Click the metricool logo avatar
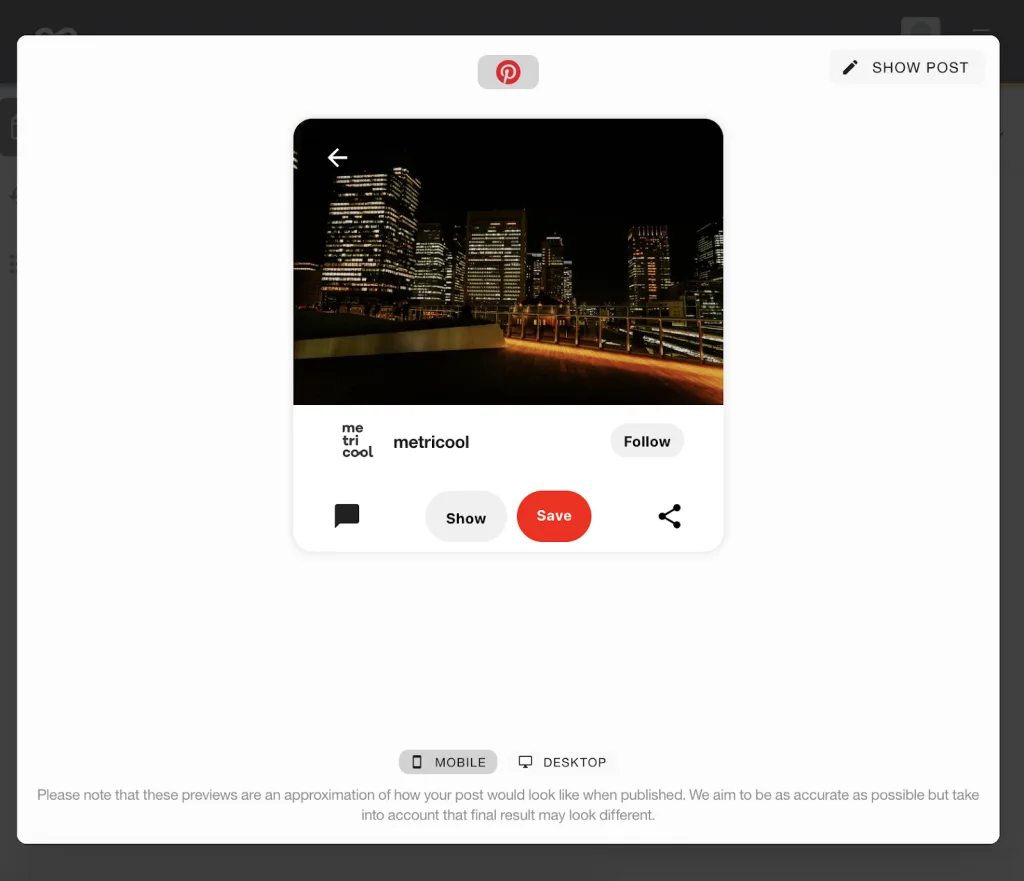Viewport: 1024px width, 881px height. click(x=357, y=441)
